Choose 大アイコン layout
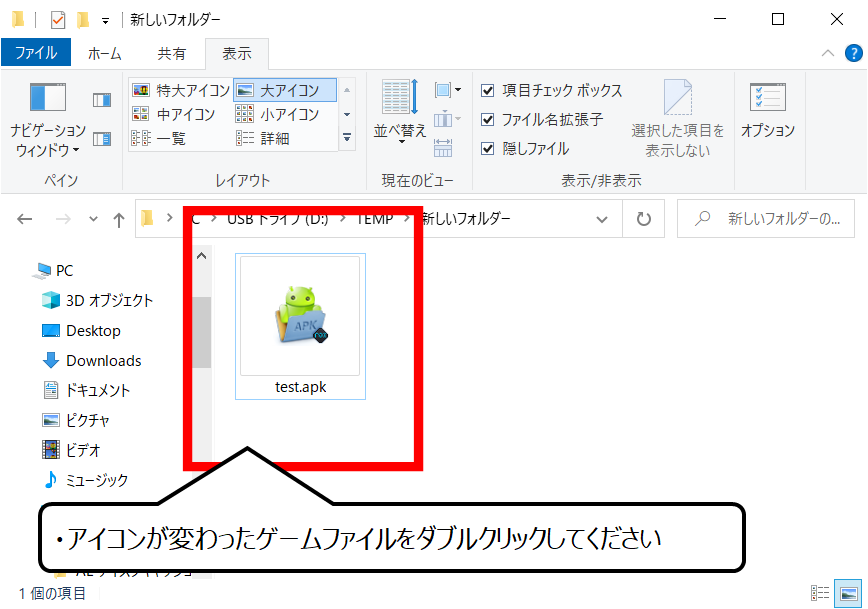Screen dimensions: 868x609 285,90
